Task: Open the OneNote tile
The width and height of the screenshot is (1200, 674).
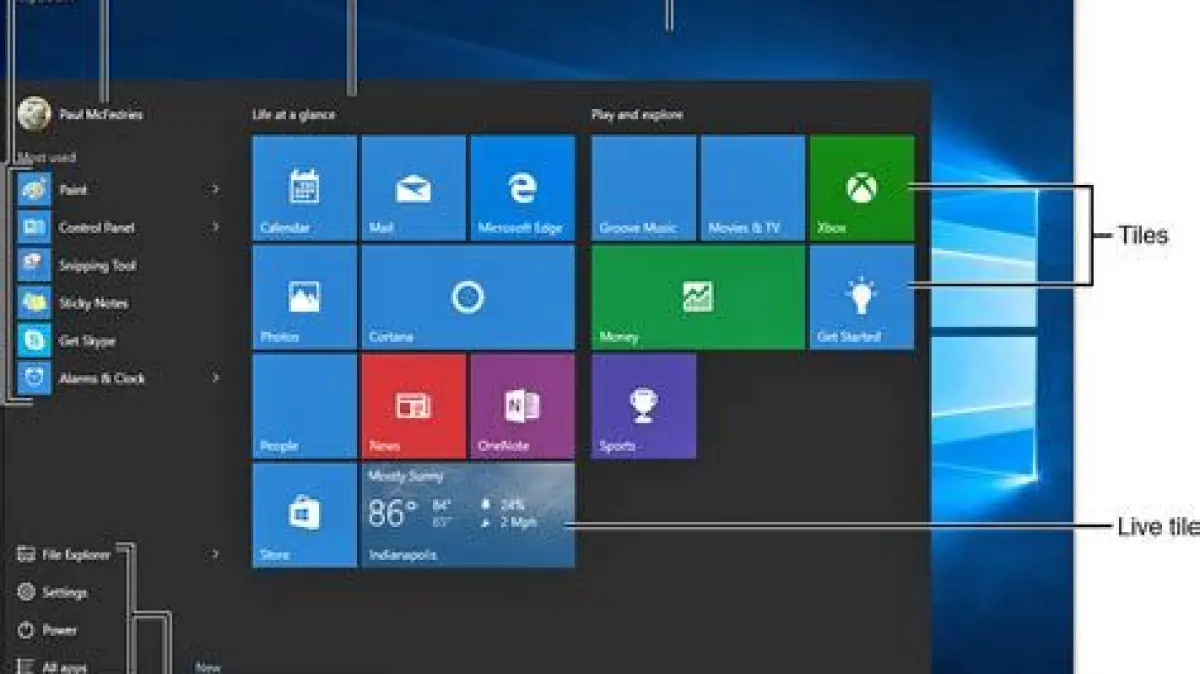Action: (522, 406)
